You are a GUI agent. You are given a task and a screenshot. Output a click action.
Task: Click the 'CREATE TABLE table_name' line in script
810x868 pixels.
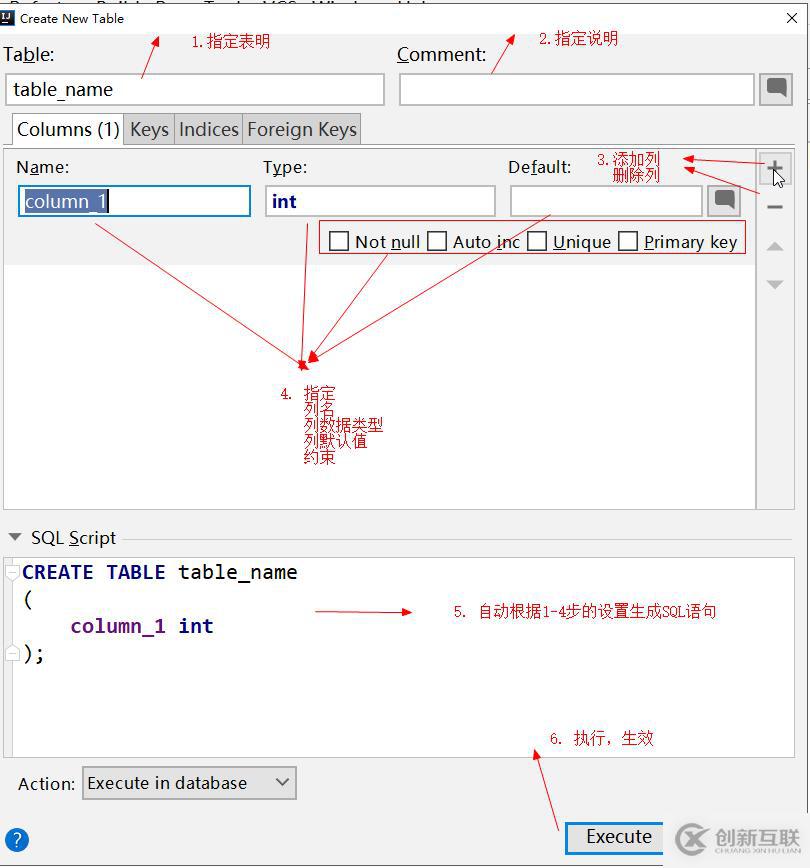pyautogui.click(x=159, y=572)
